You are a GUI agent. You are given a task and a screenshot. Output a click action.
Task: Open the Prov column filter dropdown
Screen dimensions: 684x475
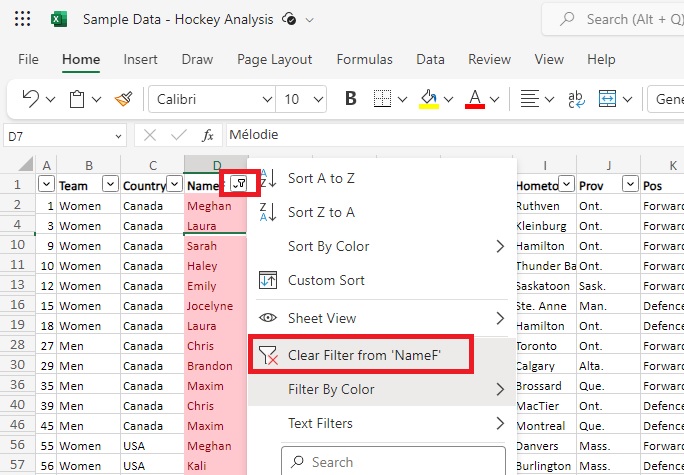pos(630,184)
